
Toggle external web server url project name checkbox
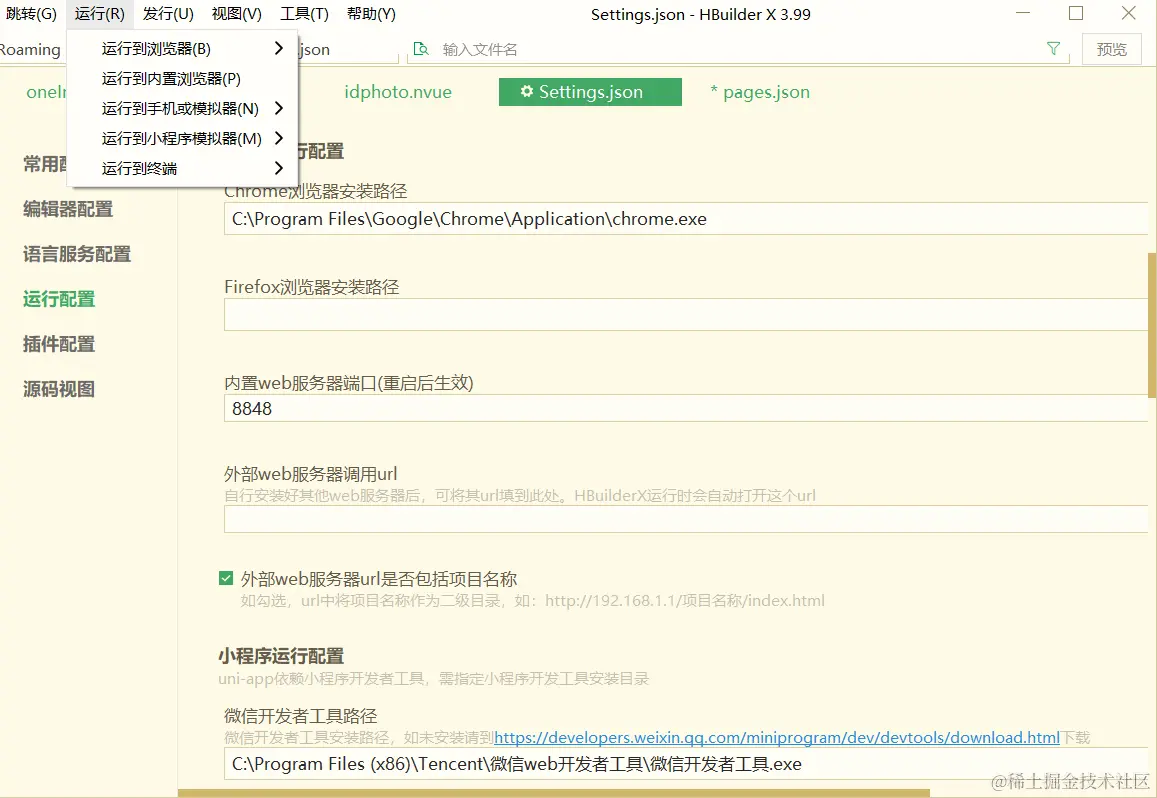pos(226,578)
